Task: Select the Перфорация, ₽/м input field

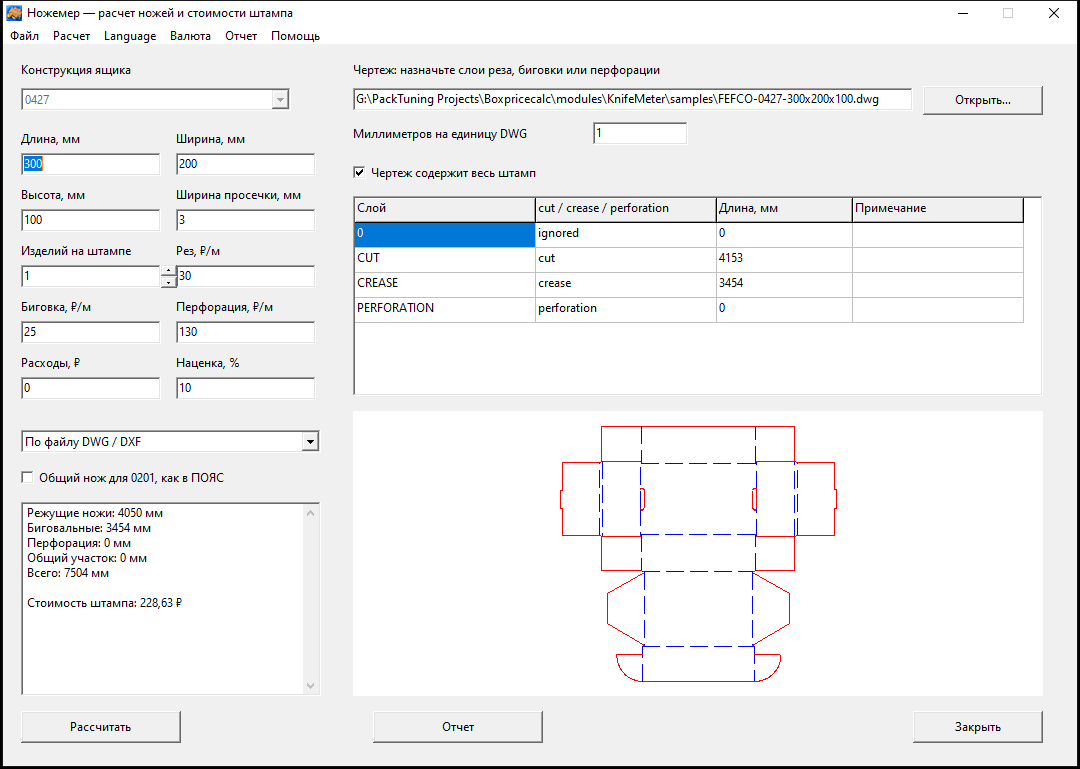Action: pos(245,332)
